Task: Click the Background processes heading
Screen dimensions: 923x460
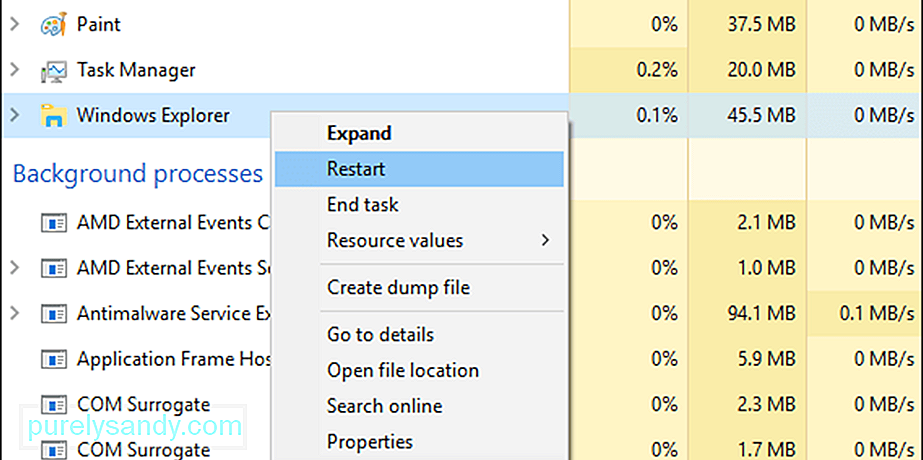Action: [x=138, y=174]
